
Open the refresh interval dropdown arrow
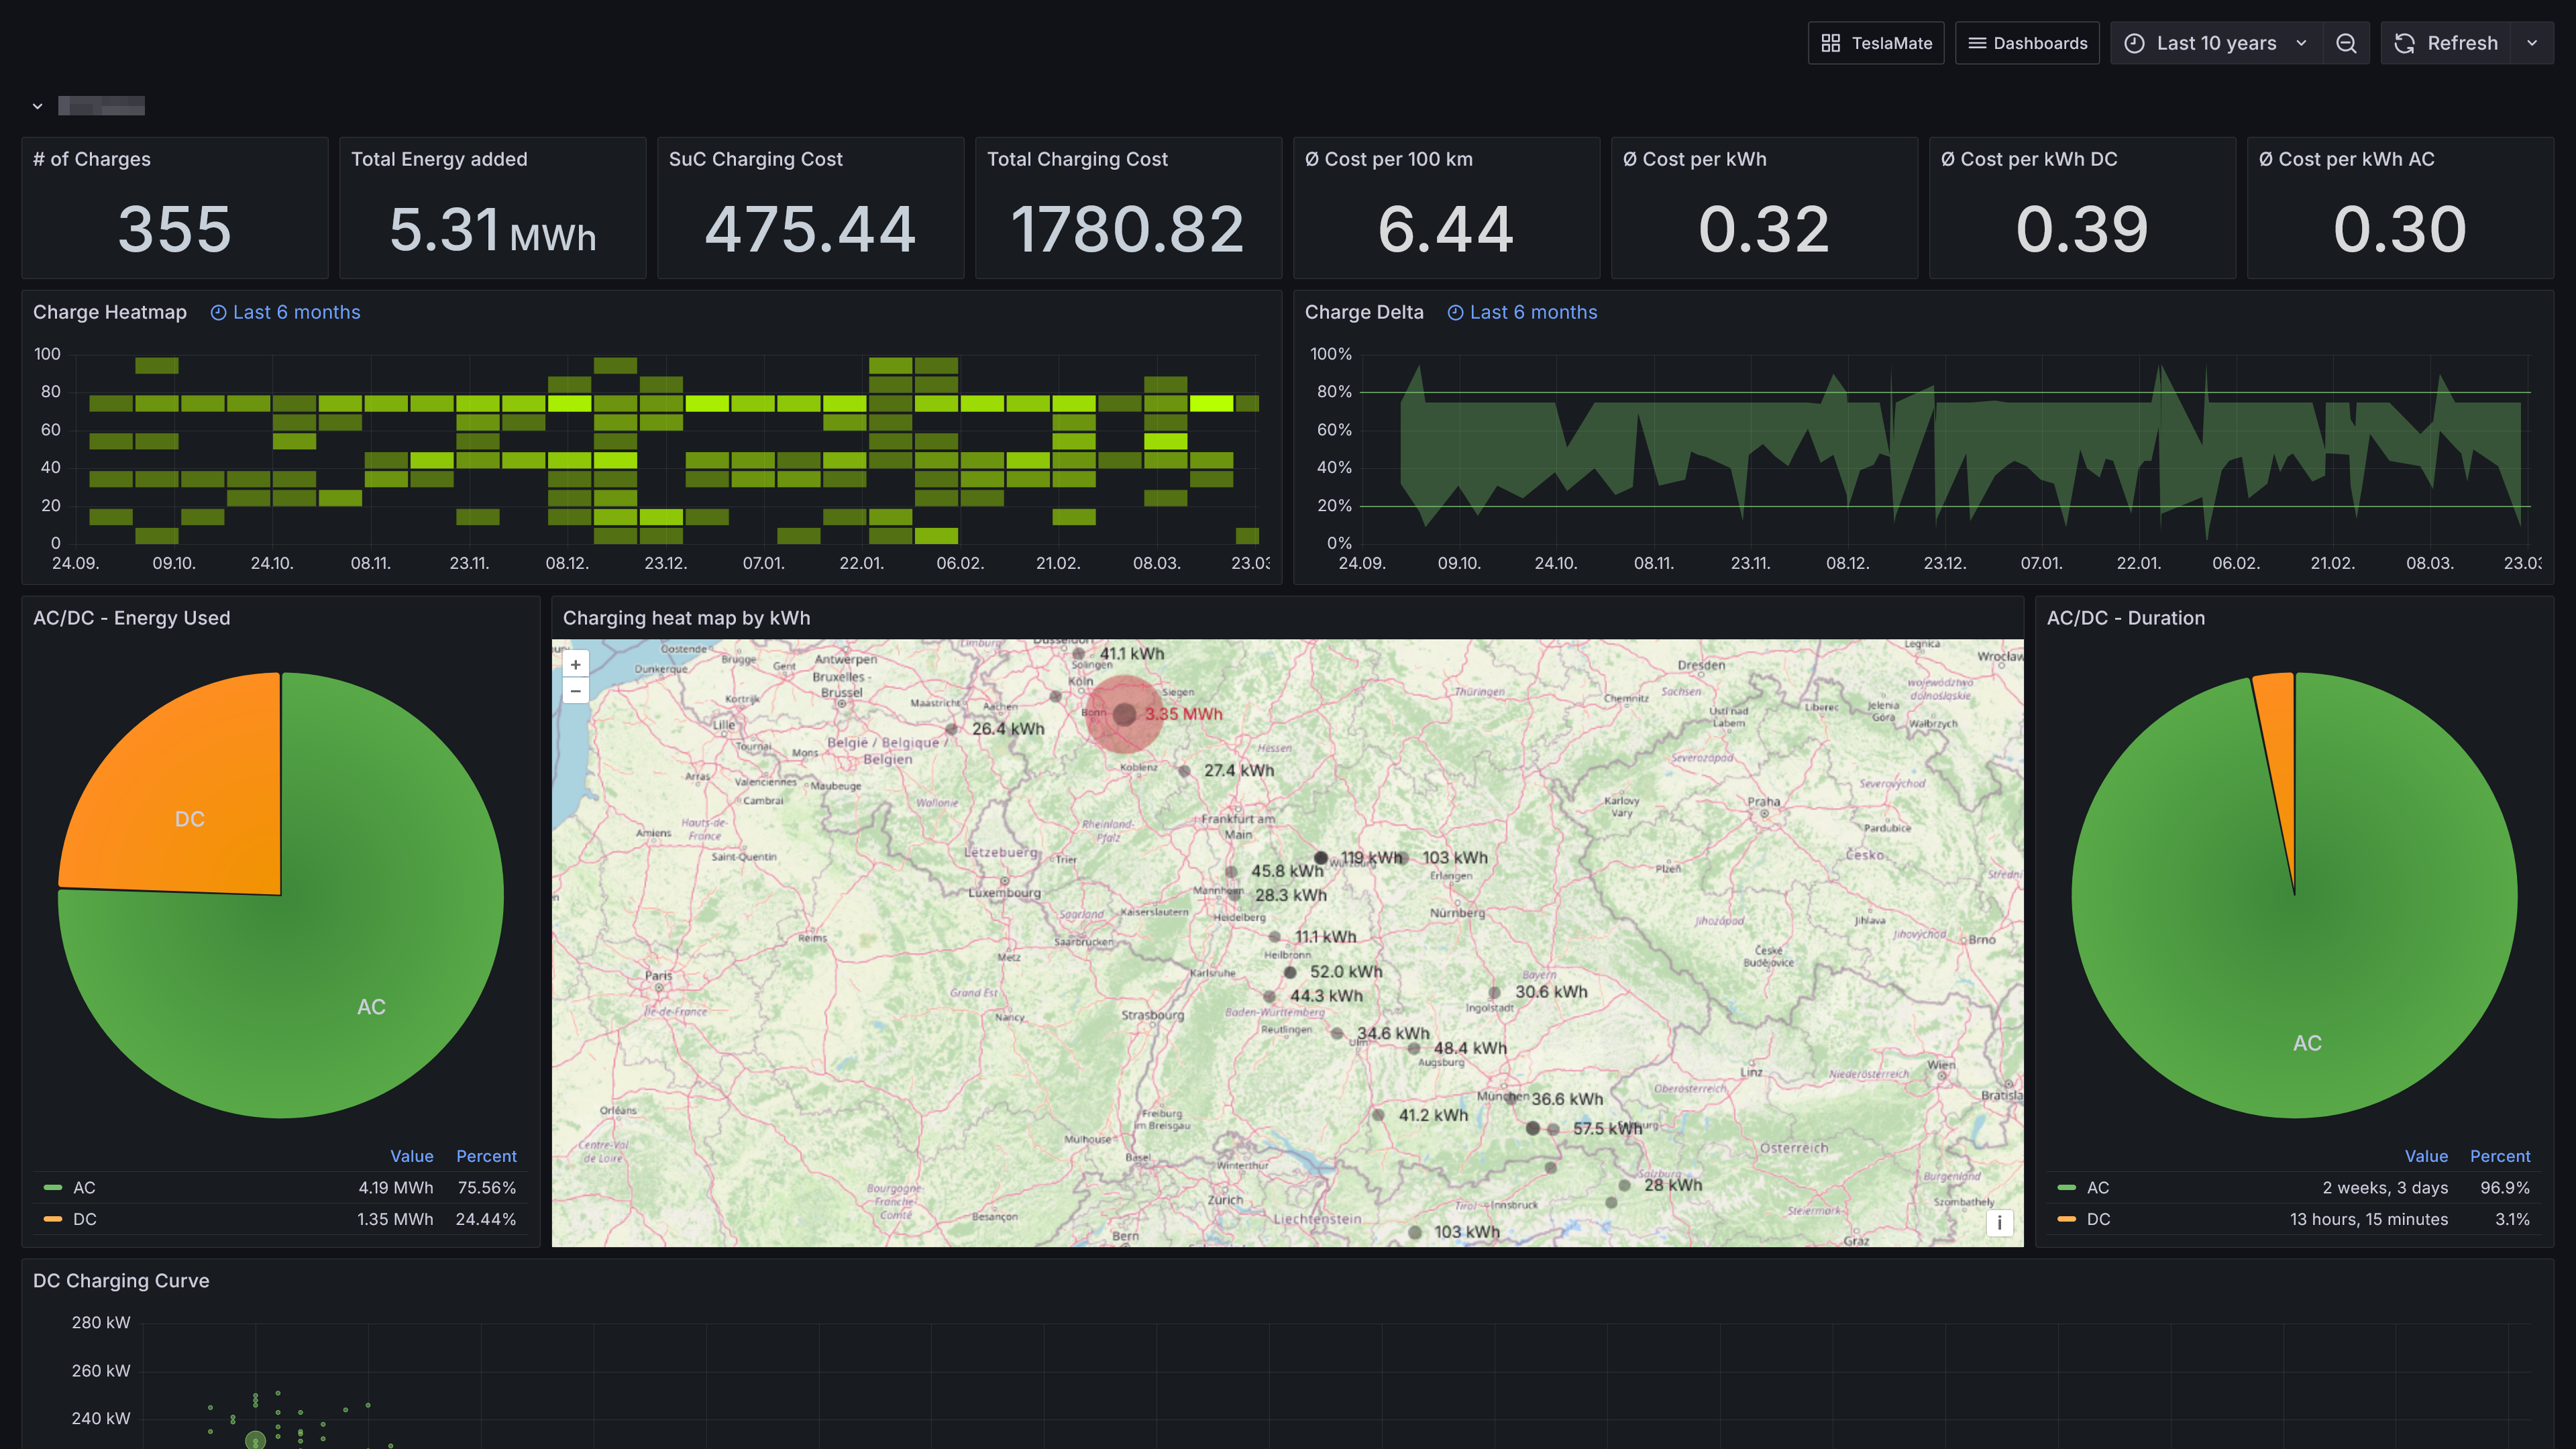2532,43
